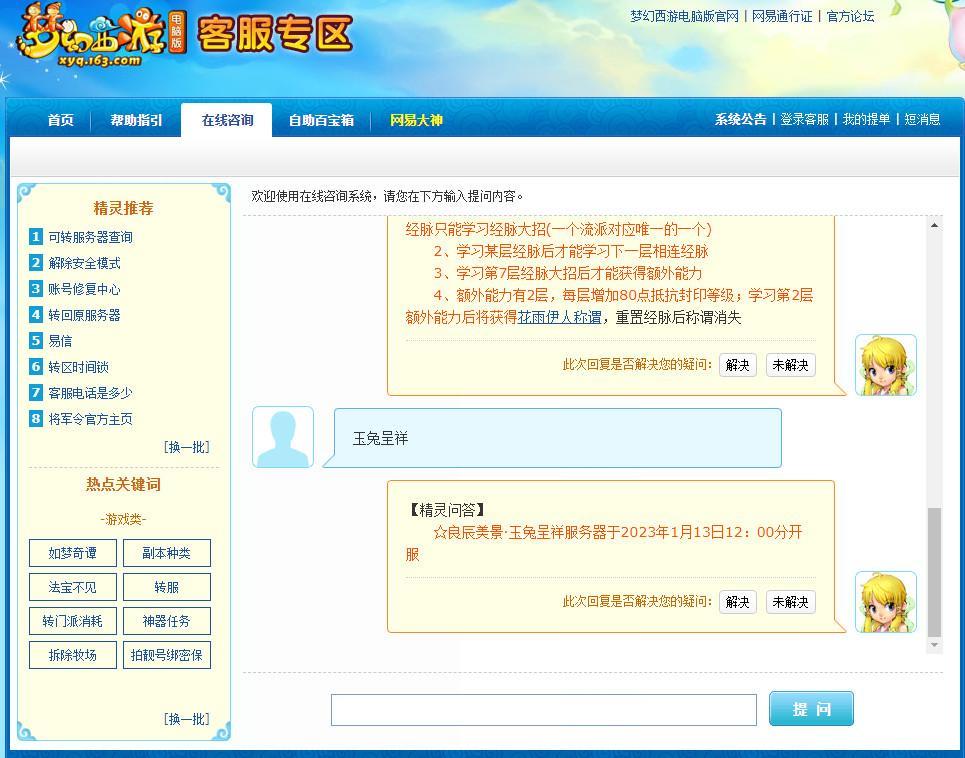
Task: Mark the 玉兔呈祥 reply as 解决
Action: point(737,602)
